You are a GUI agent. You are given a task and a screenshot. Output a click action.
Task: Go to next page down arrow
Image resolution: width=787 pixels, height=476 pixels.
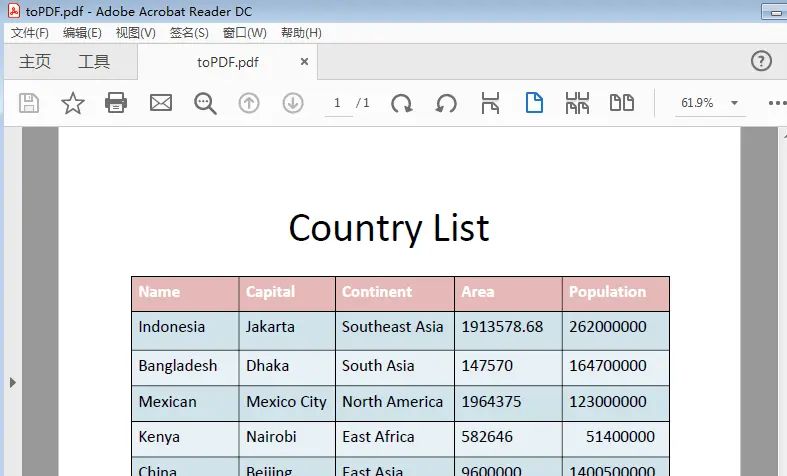(293, 103)
